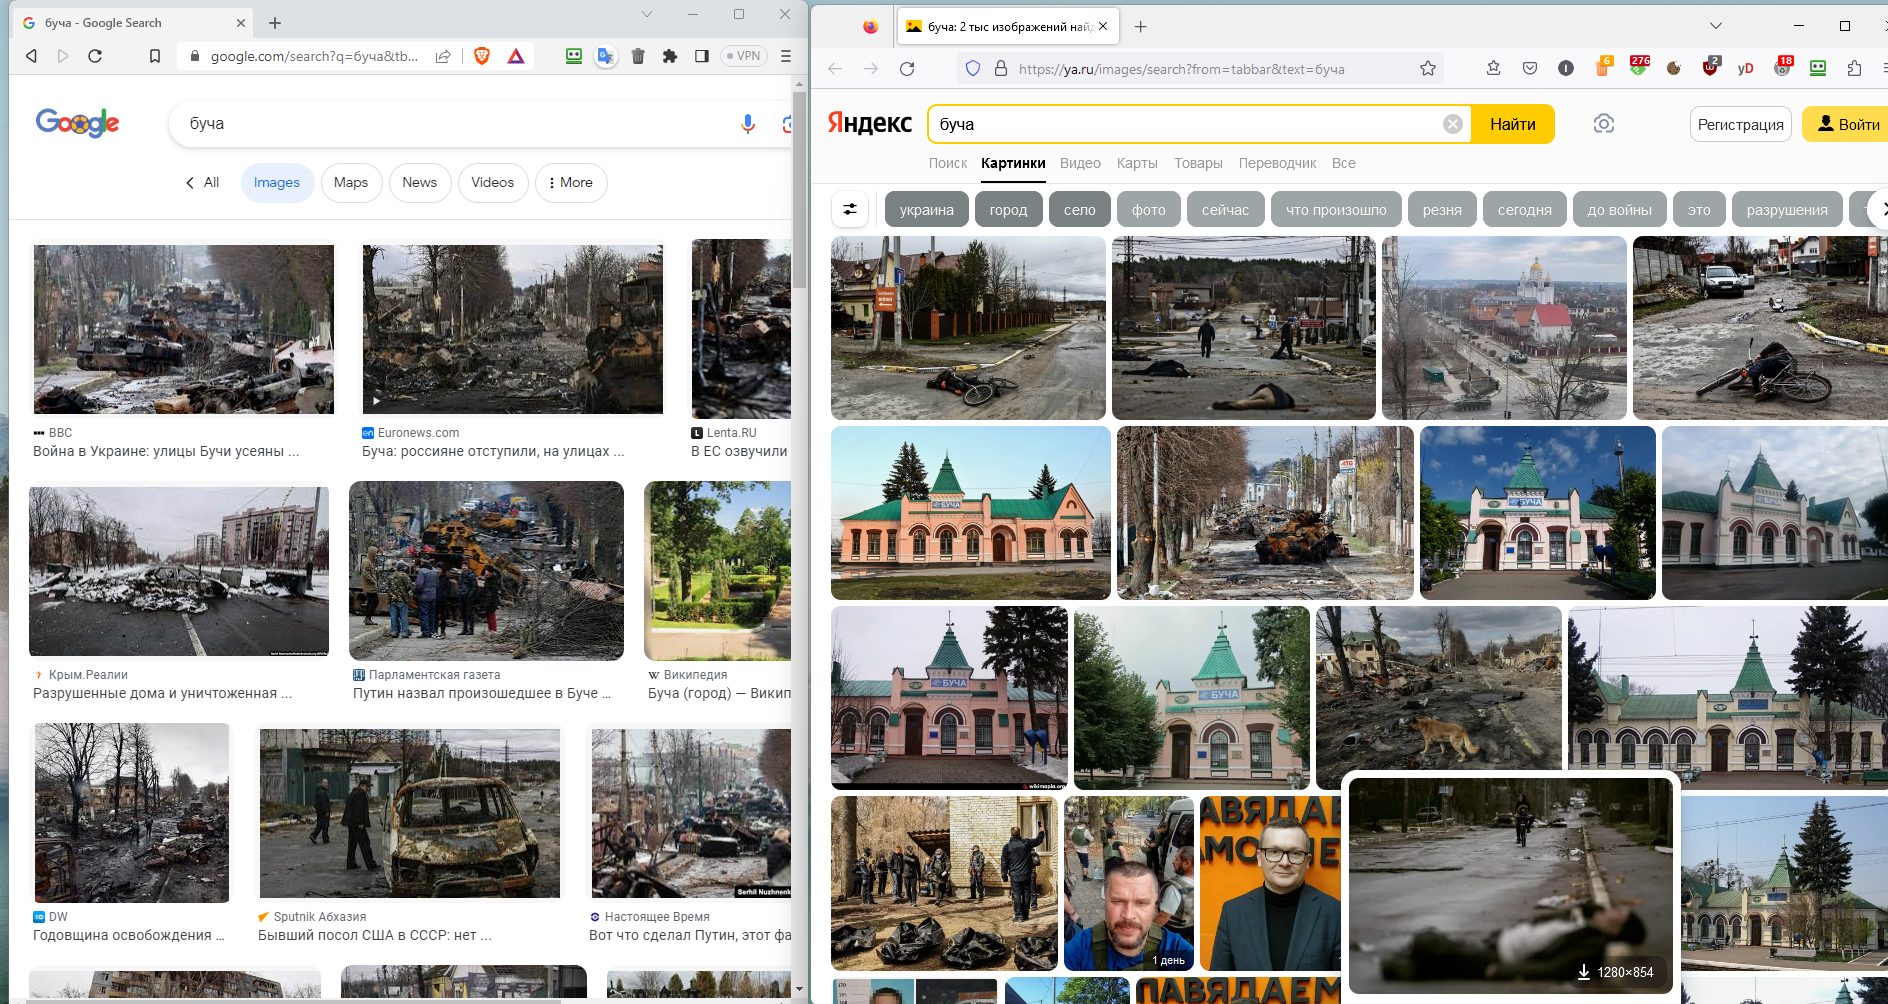Viewport: 1888px width, 1004px height.
Task: Save page to Pocket in Firefox
Action: [x=1530, y=68]
